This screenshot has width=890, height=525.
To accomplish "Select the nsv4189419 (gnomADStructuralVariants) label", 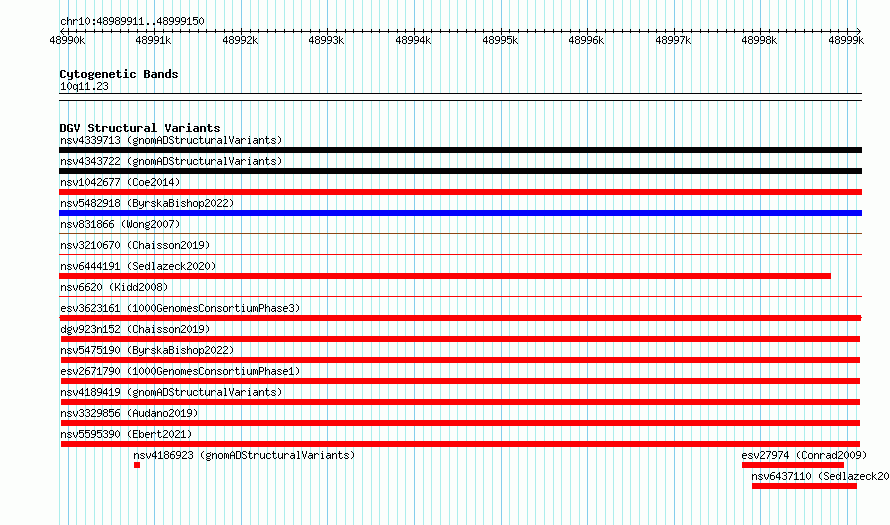I will tap(171, 392).
